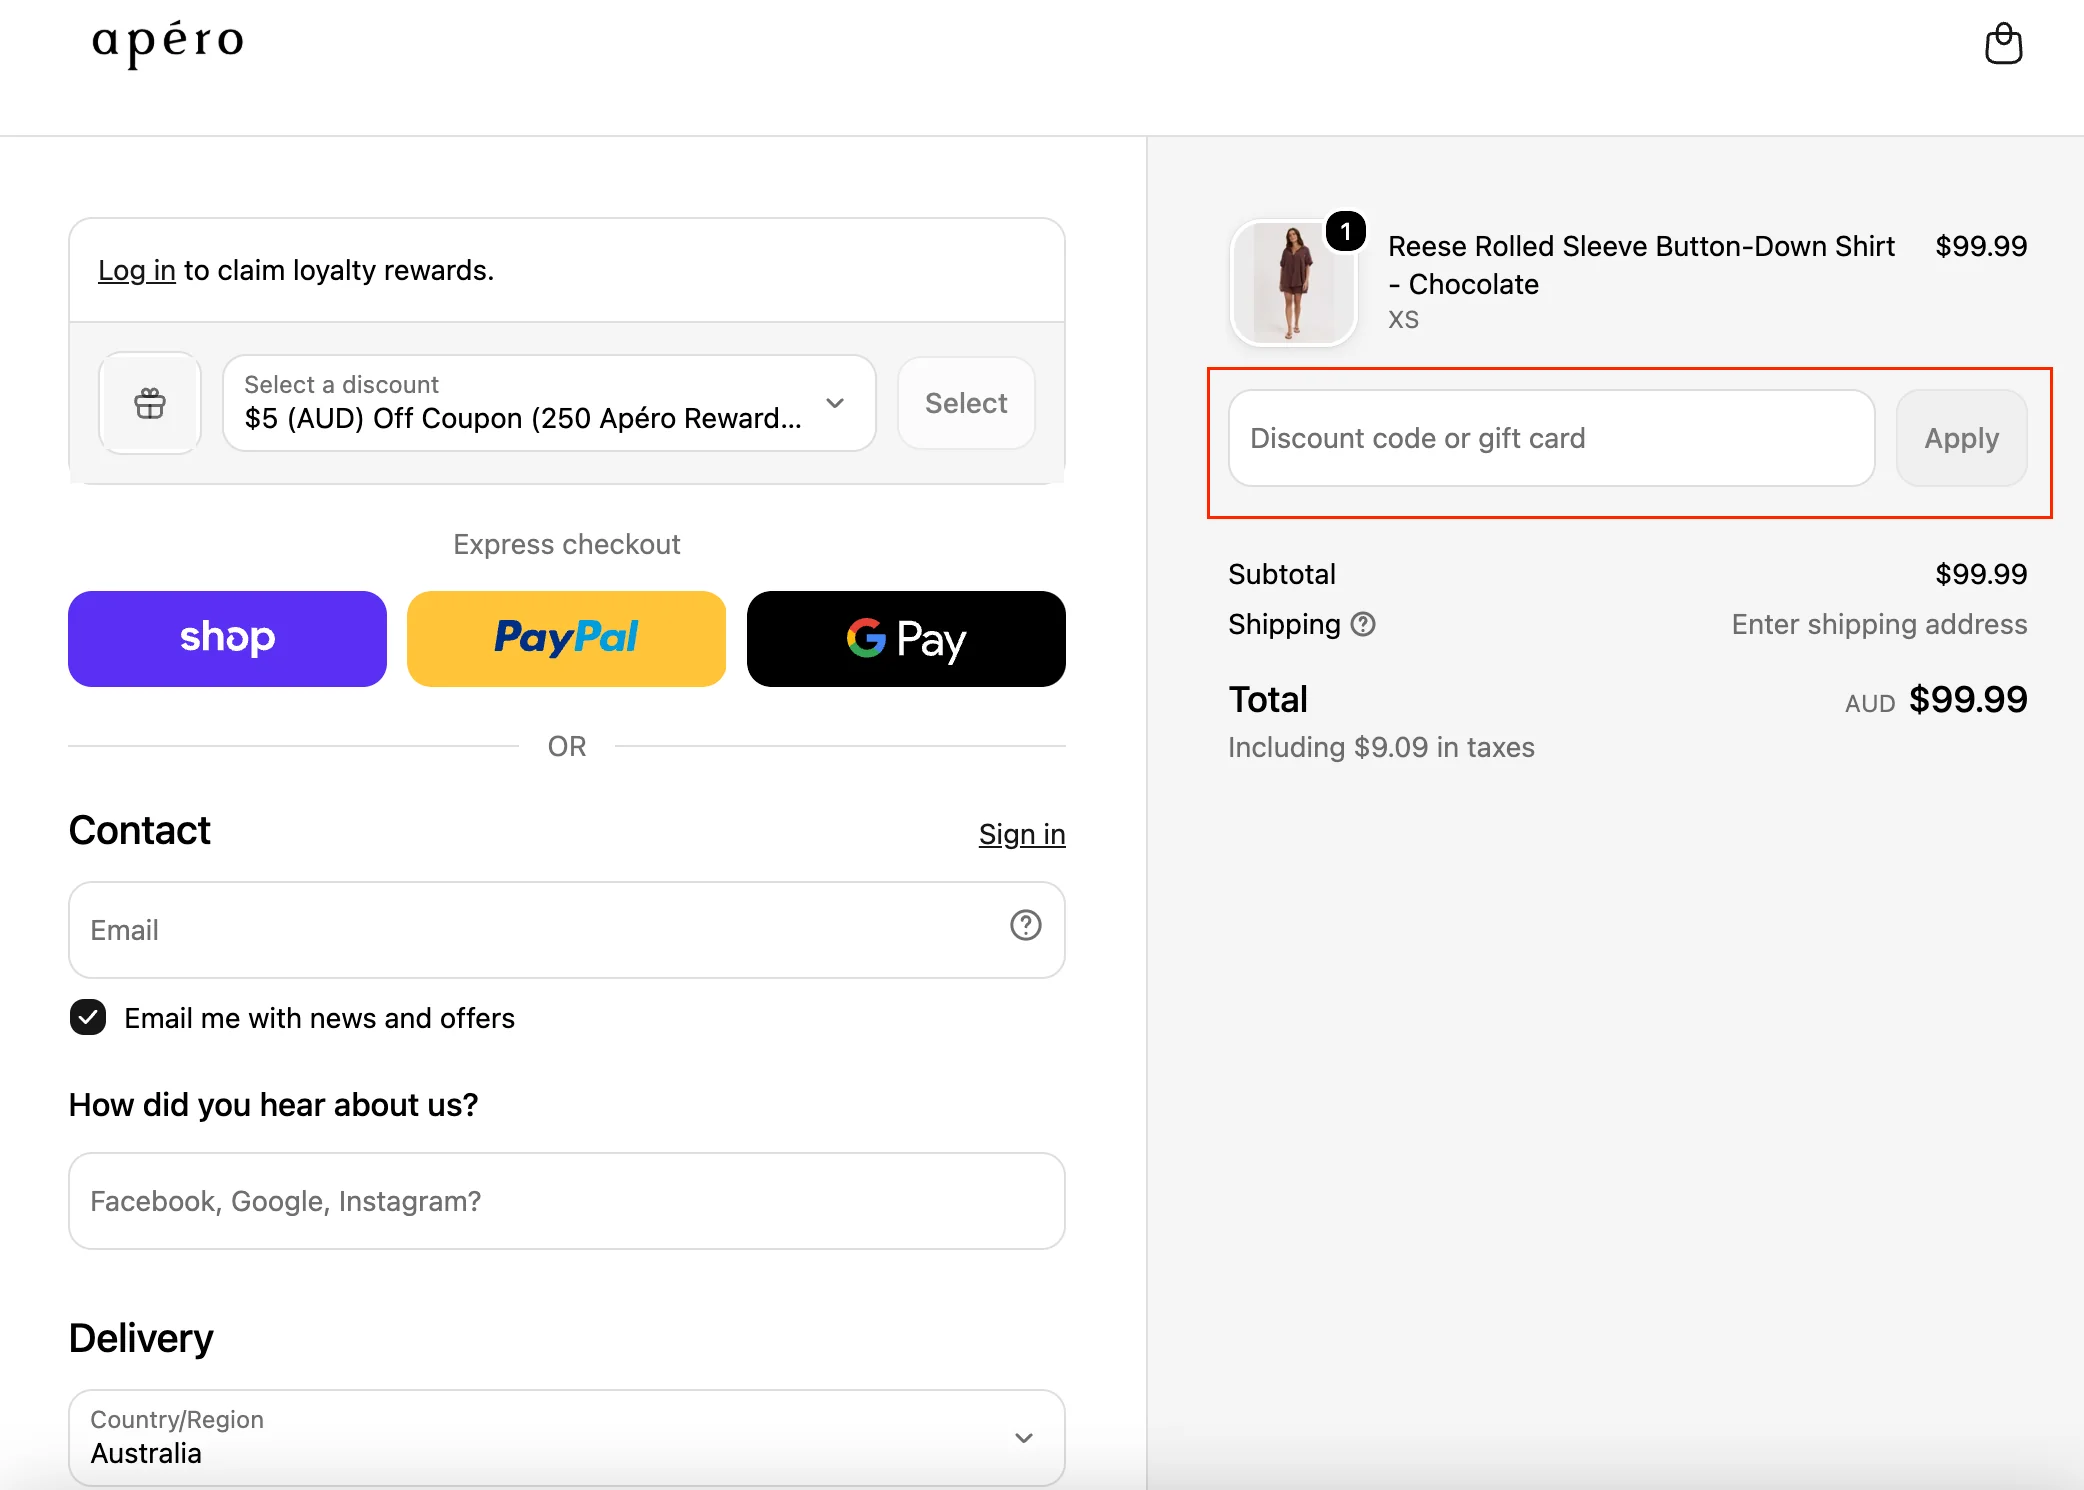Click the Including $9.09 in taxes text

[x=1381, y=747]
